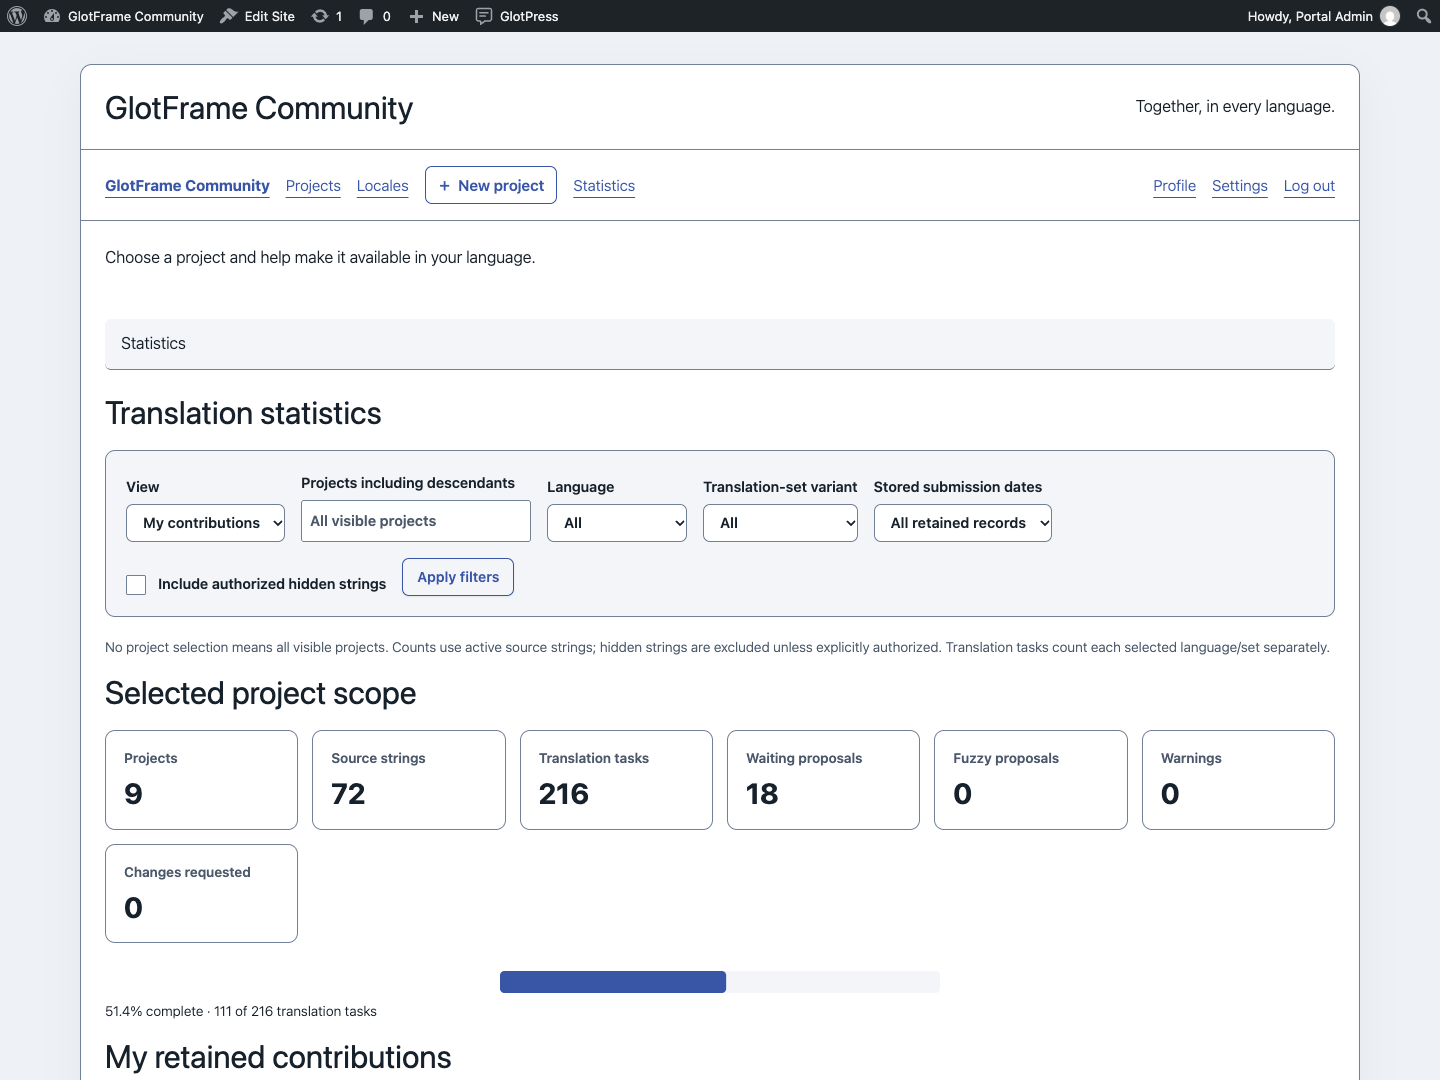Click the Apply filters button
1440x1080 pixels.
(458, 577)
